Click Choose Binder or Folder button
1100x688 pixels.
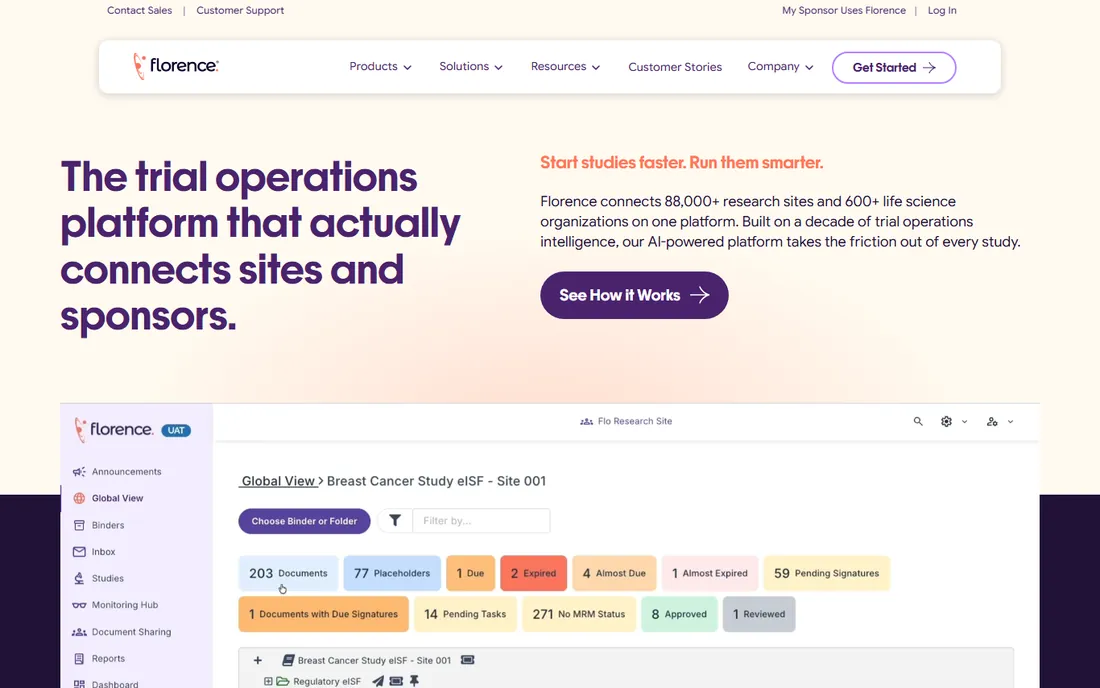304,521
